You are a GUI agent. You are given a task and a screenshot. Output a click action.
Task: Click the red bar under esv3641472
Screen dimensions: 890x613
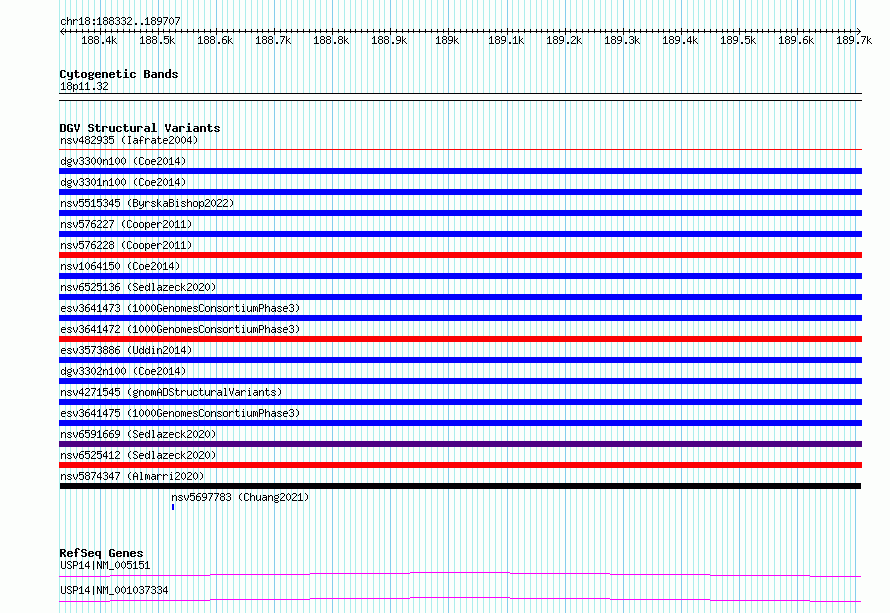[x=460, y=339]
